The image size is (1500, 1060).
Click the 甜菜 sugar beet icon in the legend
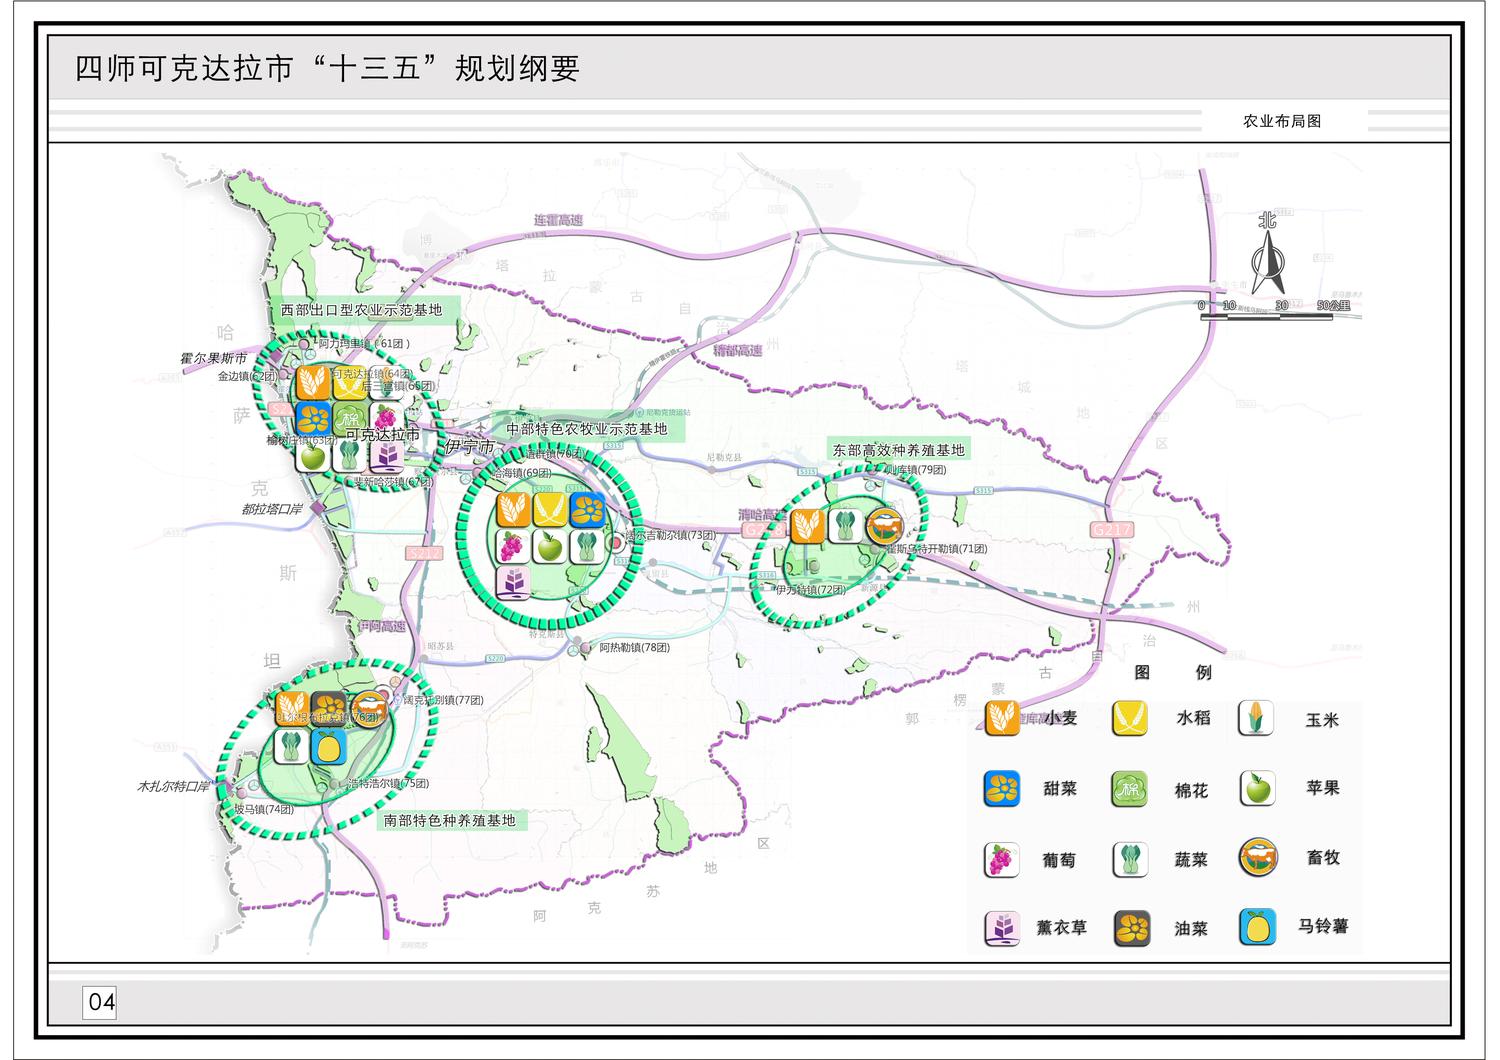pyautogui.click(x=1002, y=788)
